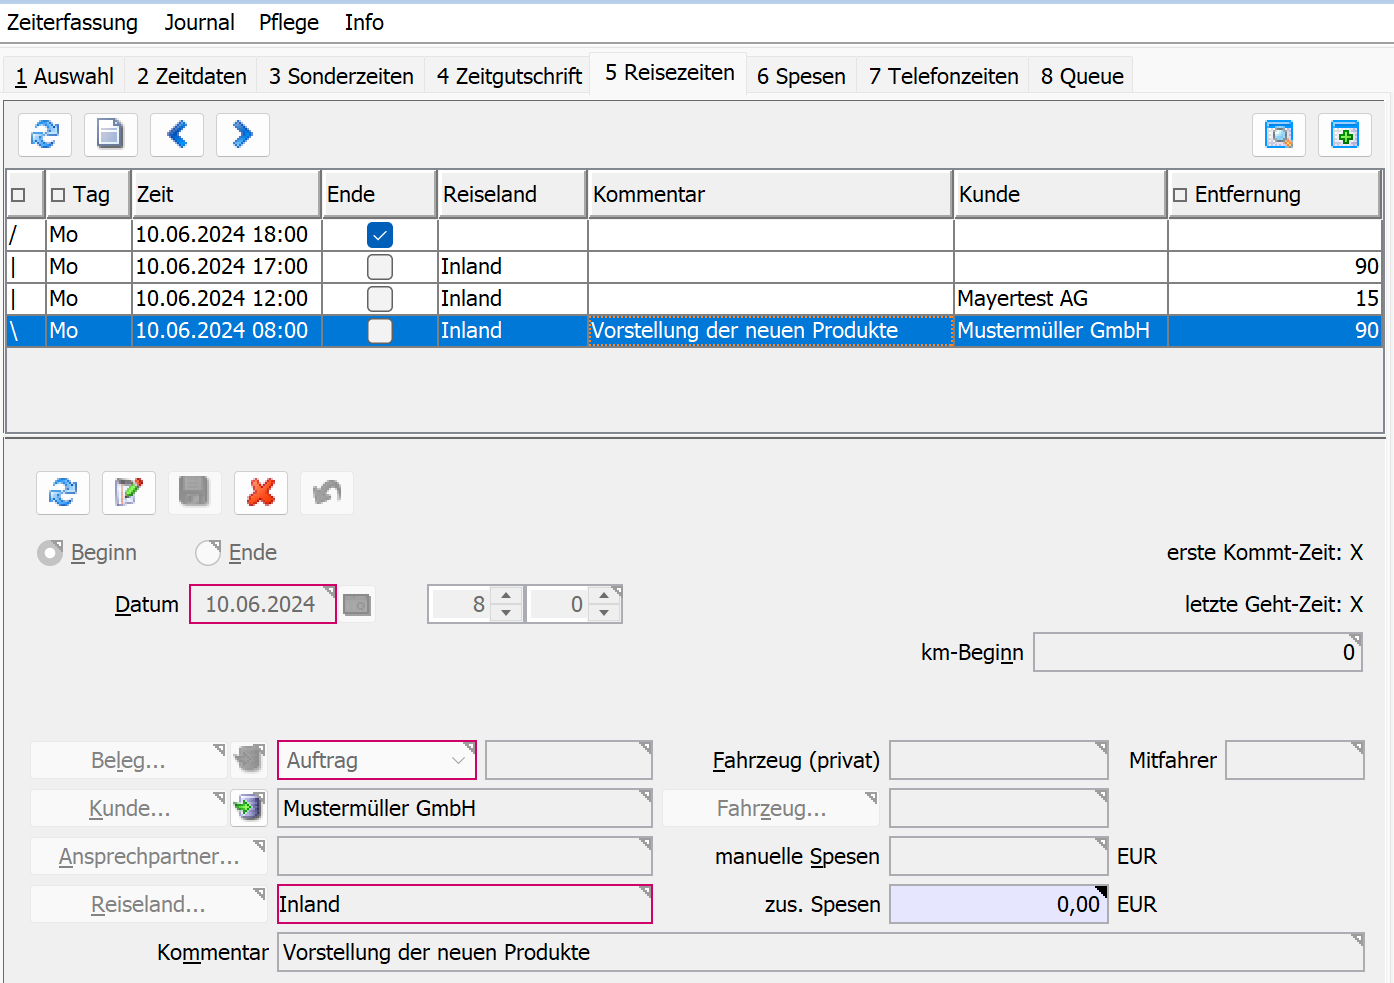Viewport: 1394px width, 983px height.
Task: Open the search magnifier icon at top right
Action: [1279, 134]
